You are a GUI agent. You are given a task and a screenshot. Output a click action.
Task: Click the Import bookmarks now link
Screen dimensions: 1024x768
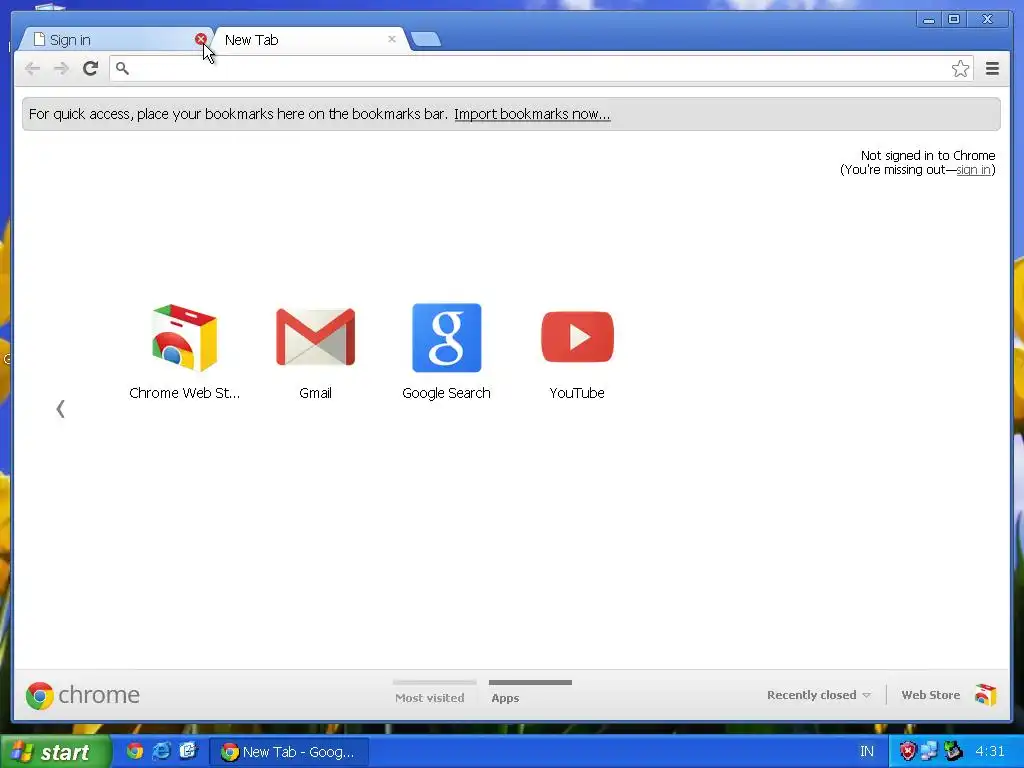(x=532, y=114)
